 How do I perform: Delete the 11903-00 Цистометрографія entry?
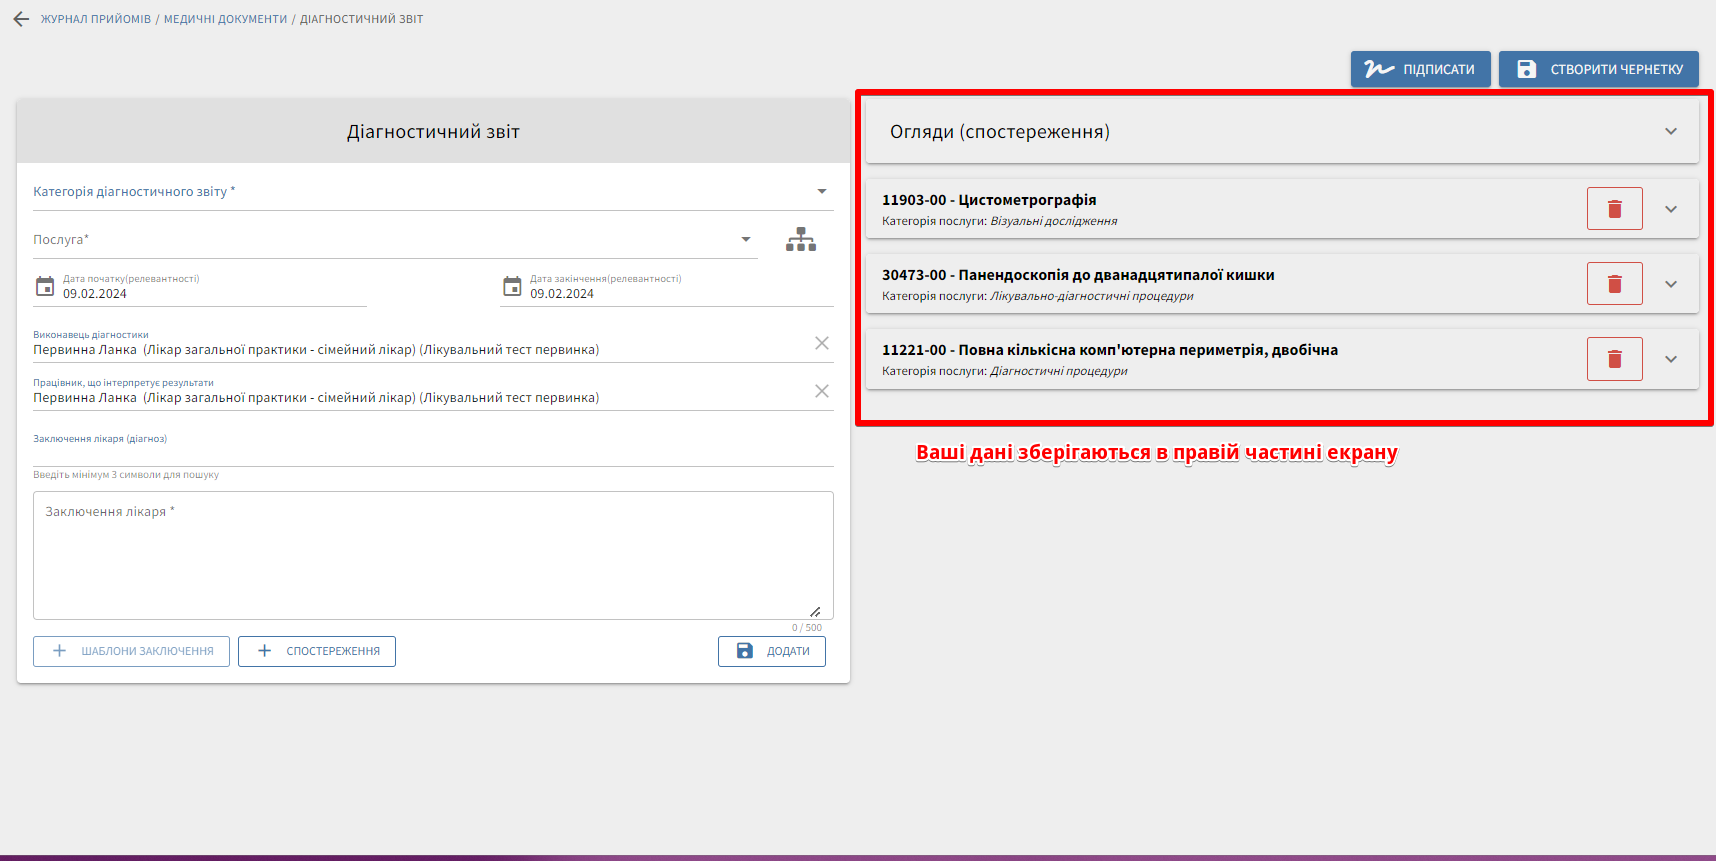pyautogui.click(x=1614, y=209)
